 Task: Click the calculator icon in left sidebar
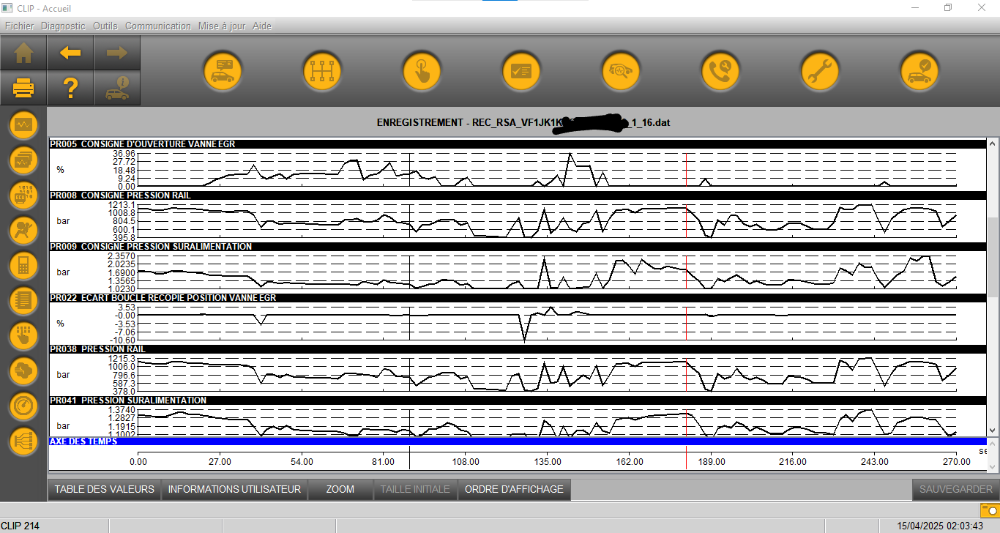coord(23,266)
